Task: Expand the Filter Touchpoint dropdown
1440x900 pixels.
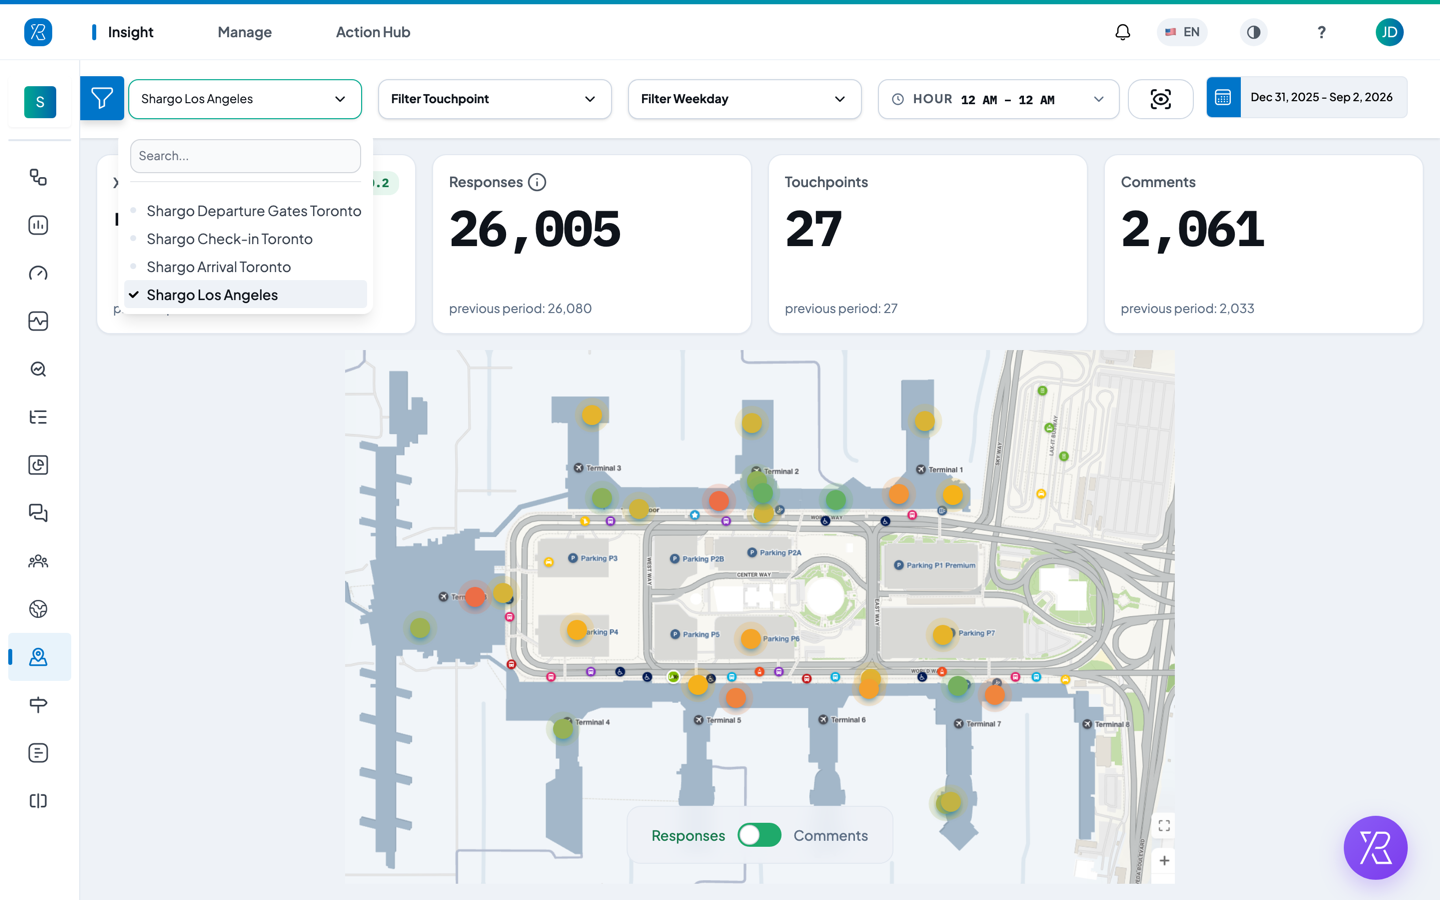Action: (495, 99)
